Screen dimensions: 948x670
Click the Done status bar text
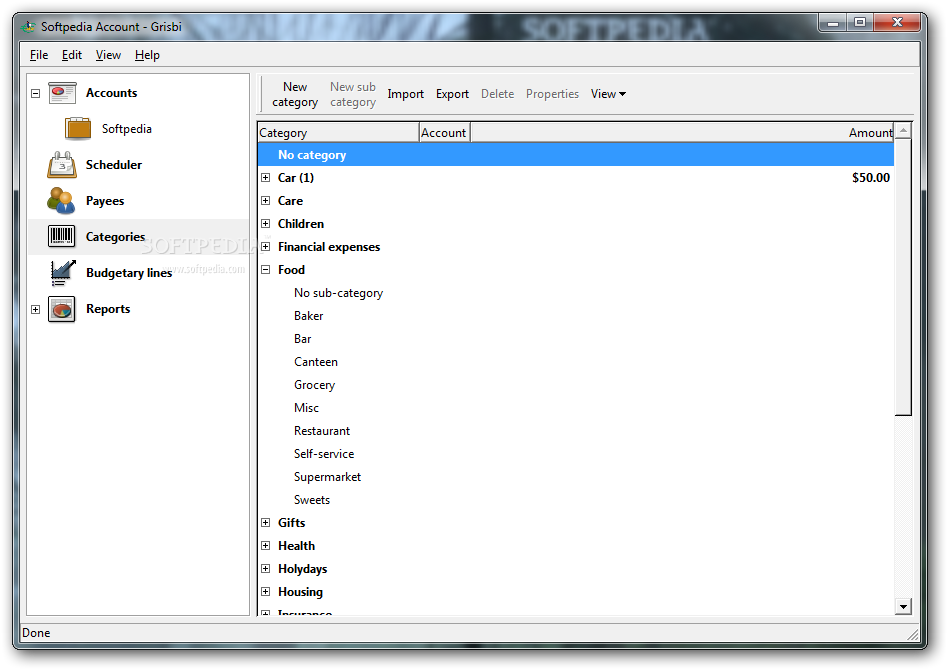pyautogui.click(x=36, y=633)
